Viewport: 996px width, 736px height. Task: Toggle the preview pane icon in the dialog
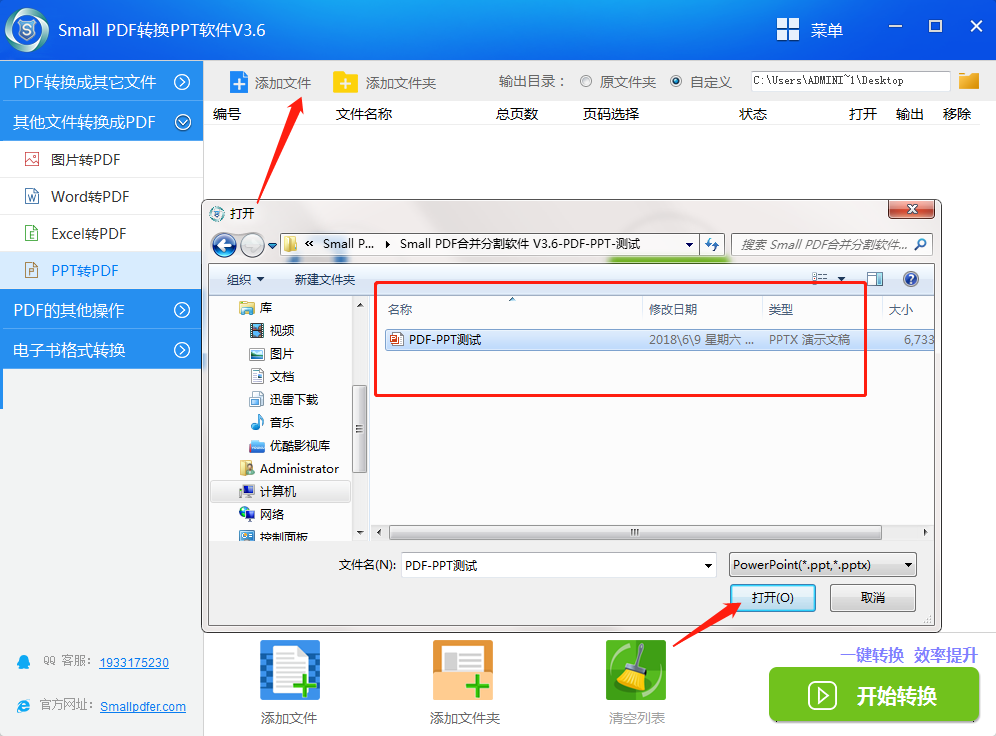875,279
